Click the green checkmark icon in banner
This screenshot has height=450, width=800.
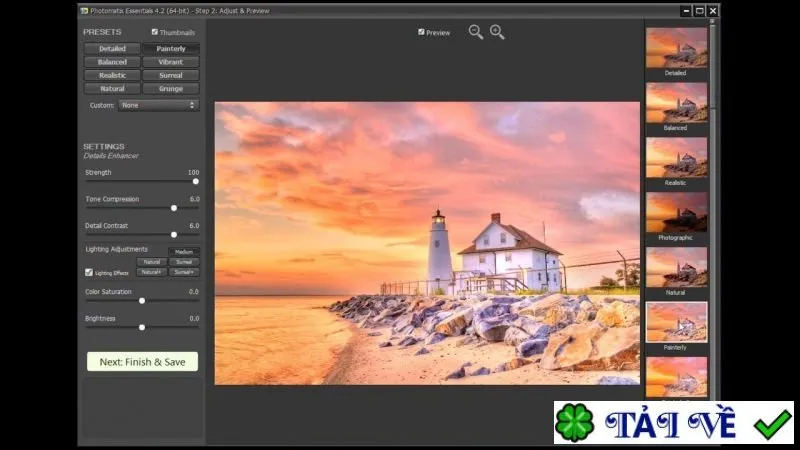click(x=772, y=424)
